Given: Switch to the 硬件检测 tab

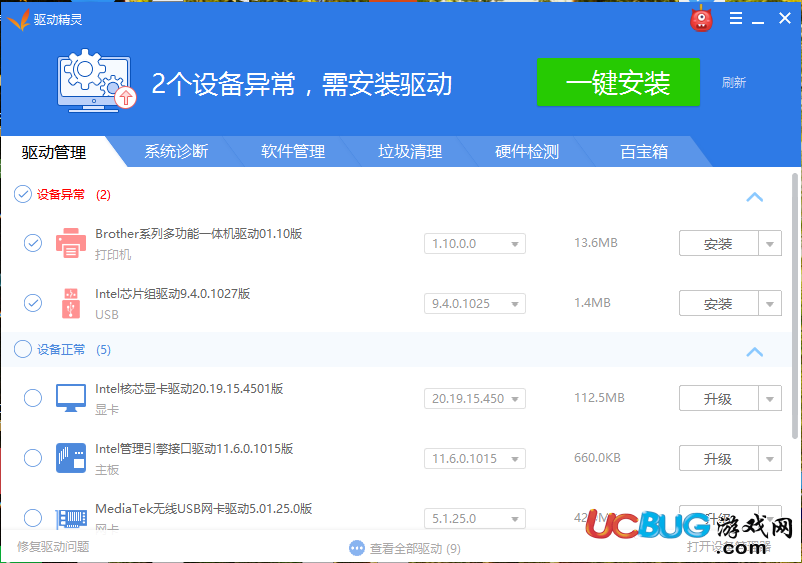Looking at the screenshot, I should click(x=527, y=151).
